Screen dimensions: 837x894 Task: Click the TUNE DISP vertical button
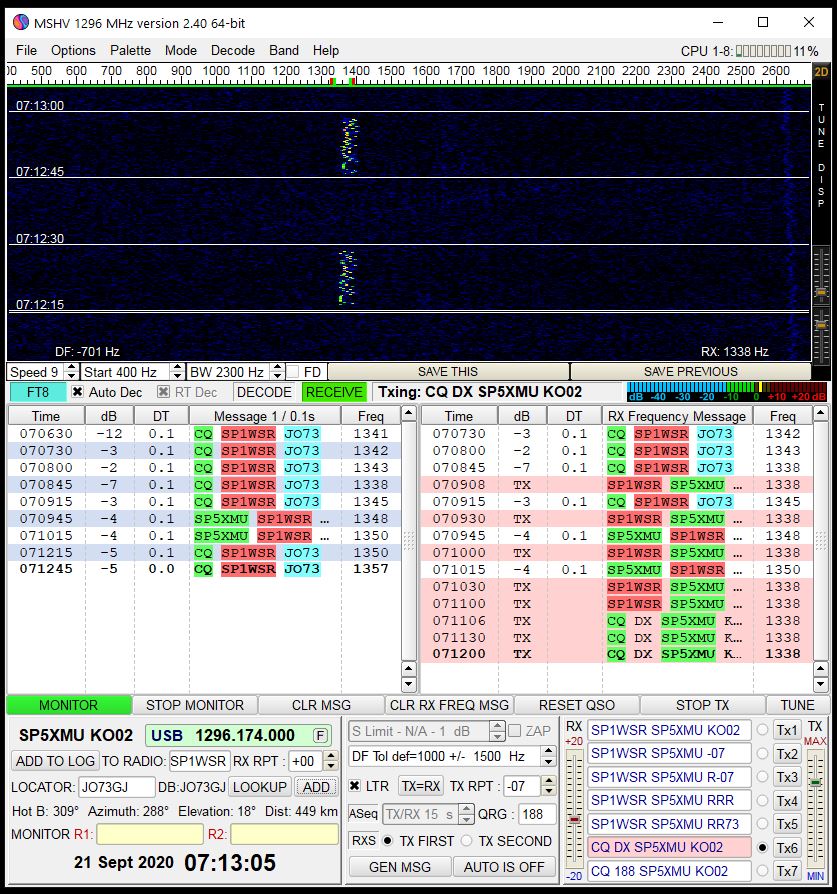click(x=821, y=155)
